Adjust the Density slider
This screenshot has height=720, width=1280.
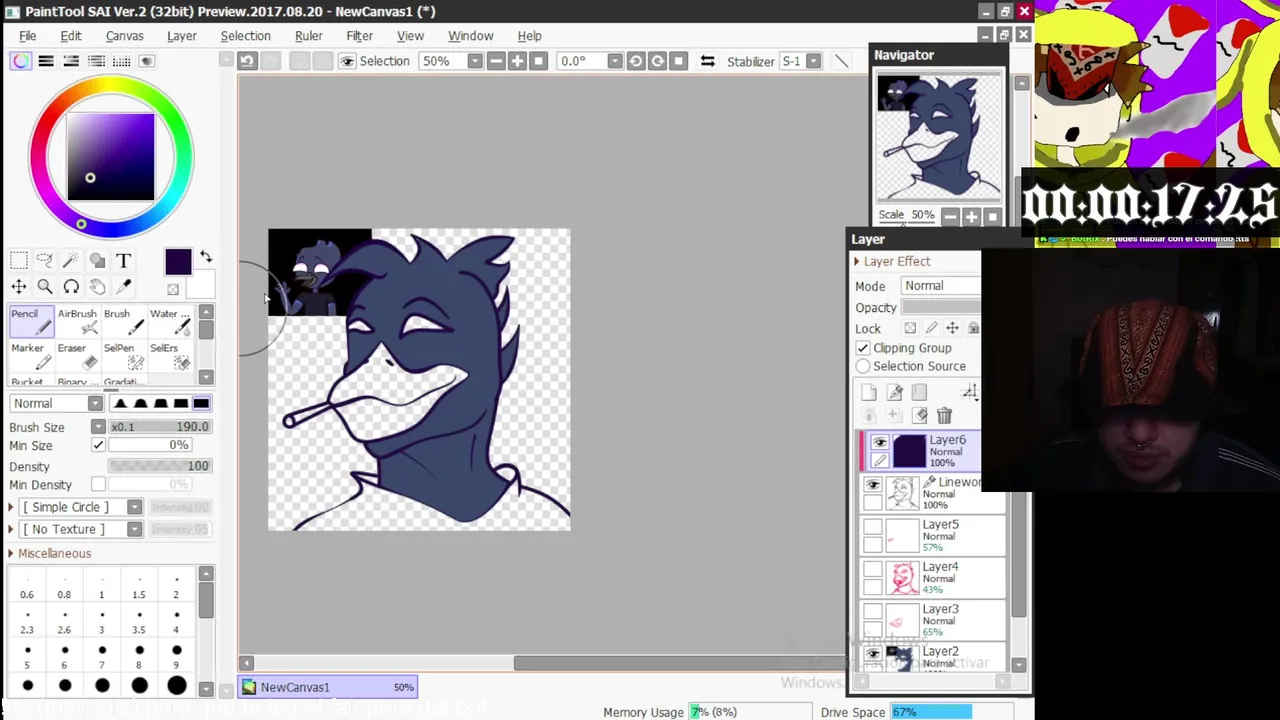[160, 466]
